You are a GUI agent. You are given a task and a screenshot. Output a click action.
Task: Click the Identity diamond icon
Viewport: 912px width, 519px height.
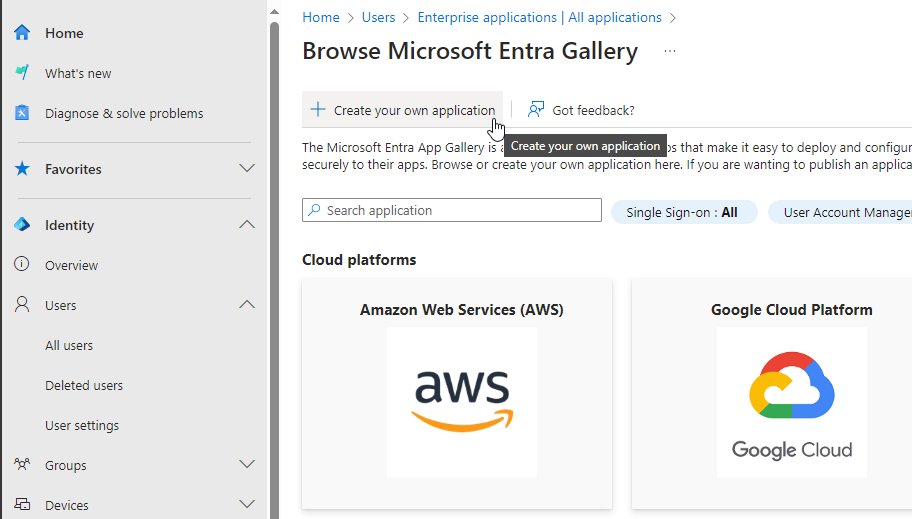[x=22, y=225]
